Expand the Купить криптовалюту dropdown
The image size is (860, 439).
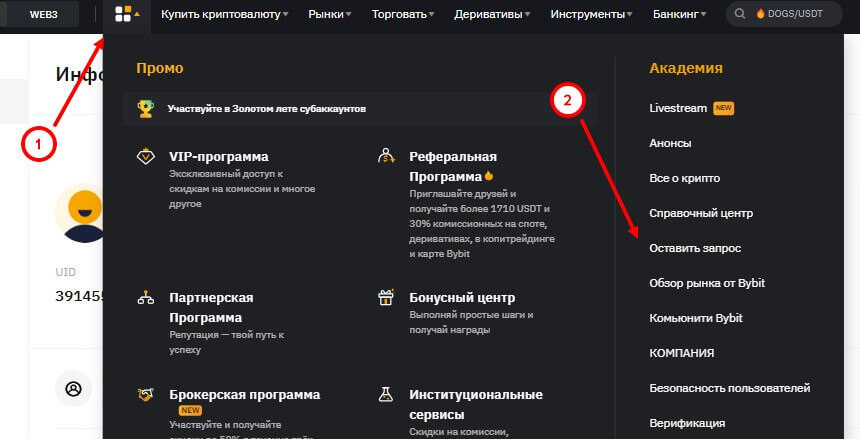tap(225, 15)
